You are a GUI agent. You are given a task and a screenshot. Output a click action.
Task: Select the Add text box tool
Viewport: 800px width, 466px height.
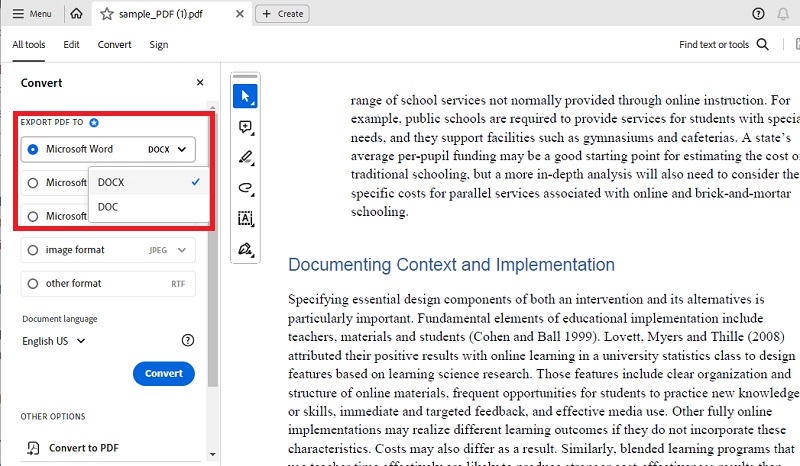click(245, 218)
